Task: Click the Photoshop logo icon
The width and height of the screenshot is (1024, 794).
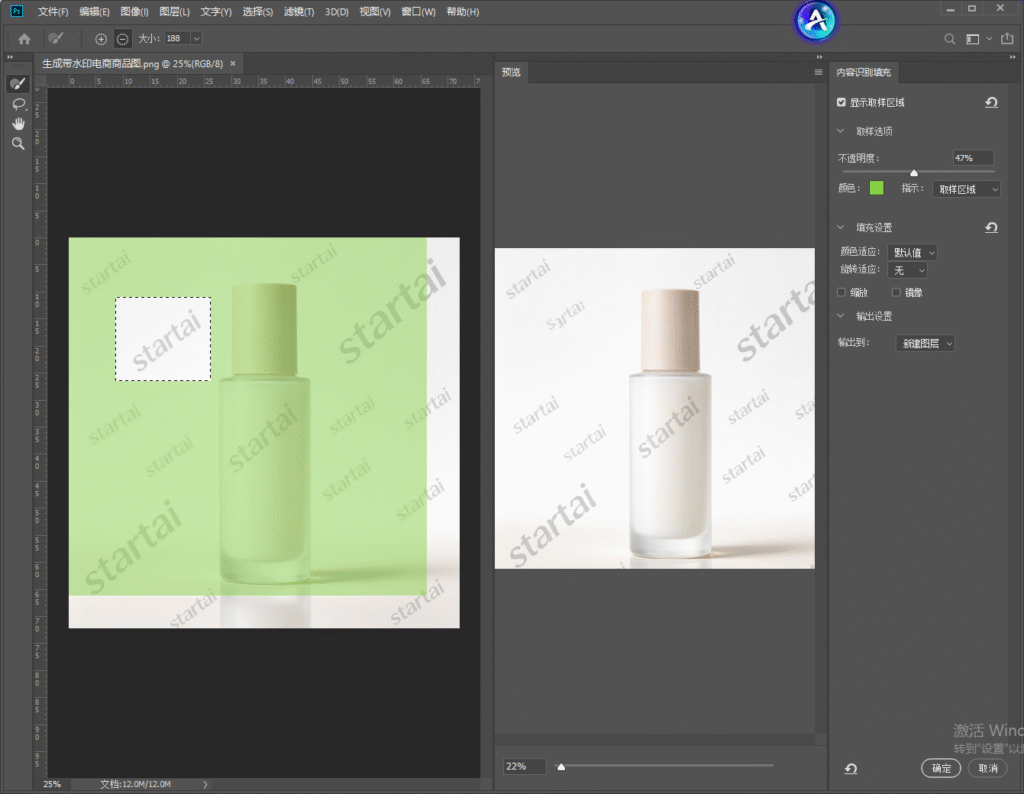Action: [x=16, y=11]
